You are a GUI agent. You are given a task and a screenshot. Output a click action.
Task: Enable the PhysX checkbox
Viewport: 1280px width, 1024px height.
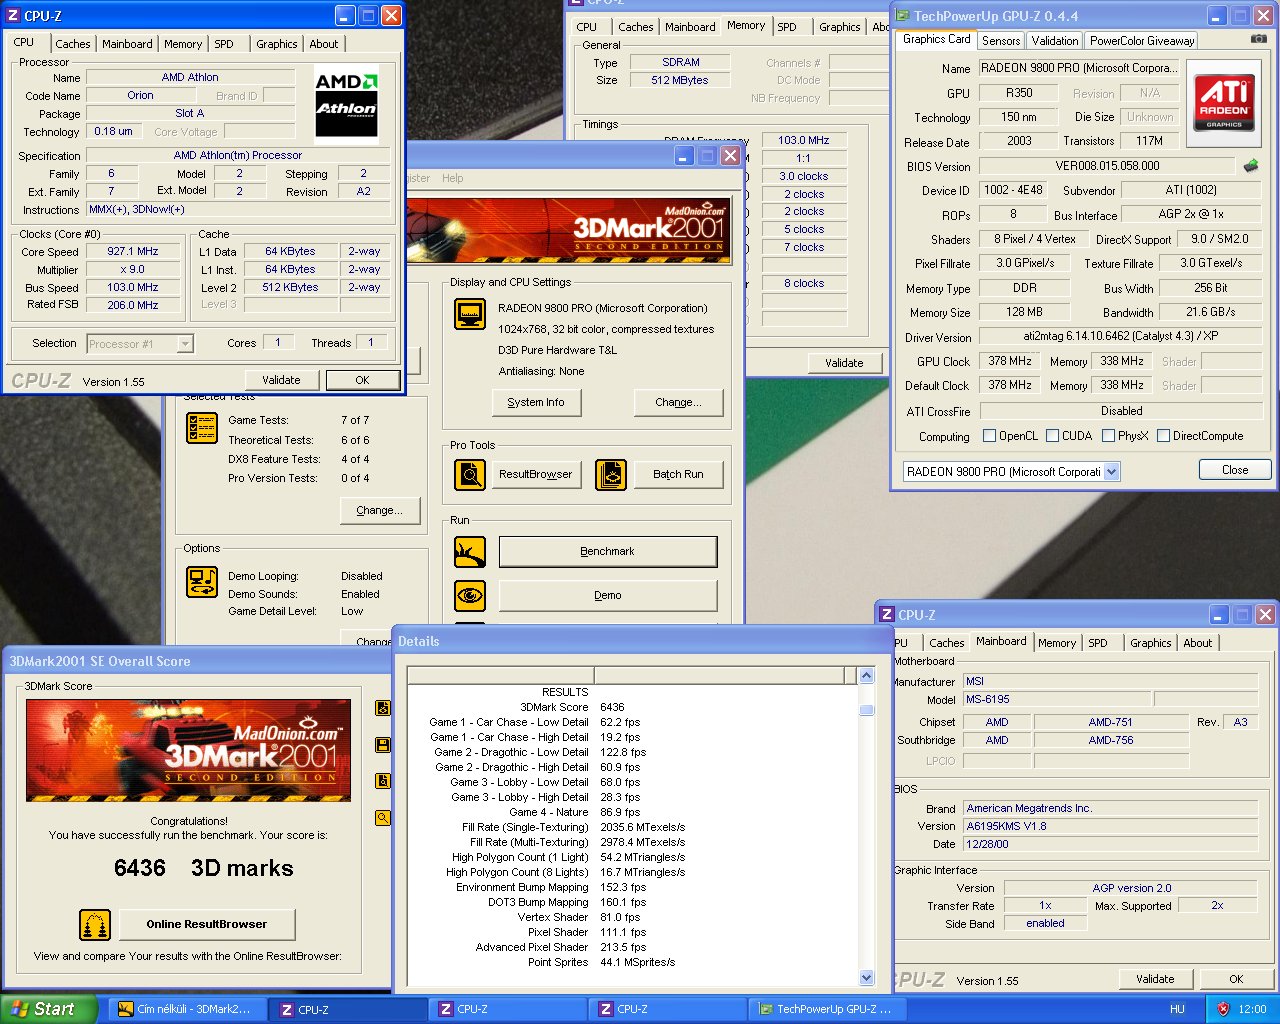tap(1108, 436)
